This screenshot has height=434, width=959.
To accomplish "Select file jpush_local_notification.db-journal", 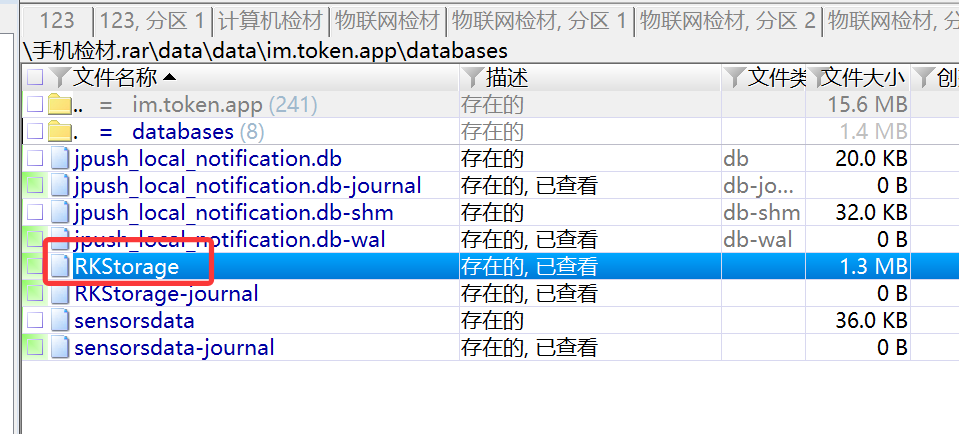I will tap(248, 186).
